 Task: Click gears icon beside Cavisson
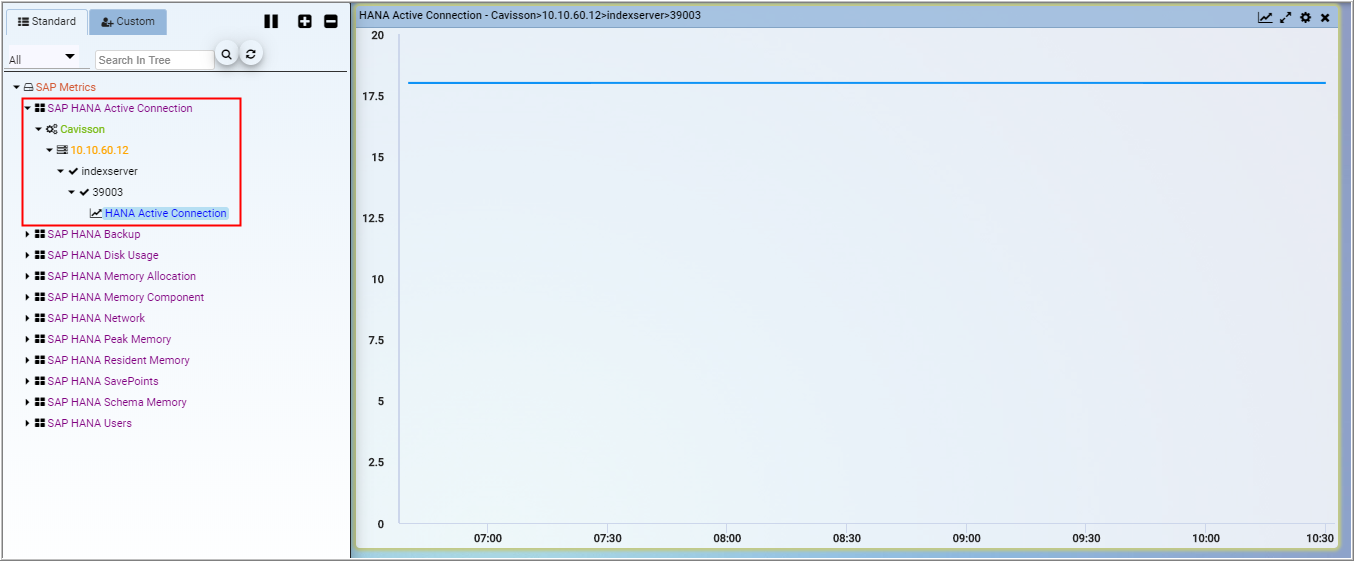coord(52,129)
